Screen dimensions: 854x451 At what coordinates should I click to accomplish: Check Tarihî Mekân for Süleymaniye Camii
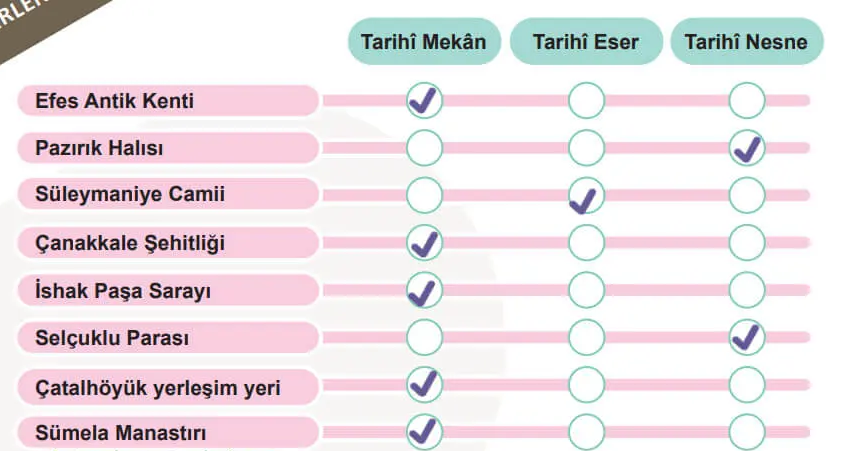(x=424, y=195)
